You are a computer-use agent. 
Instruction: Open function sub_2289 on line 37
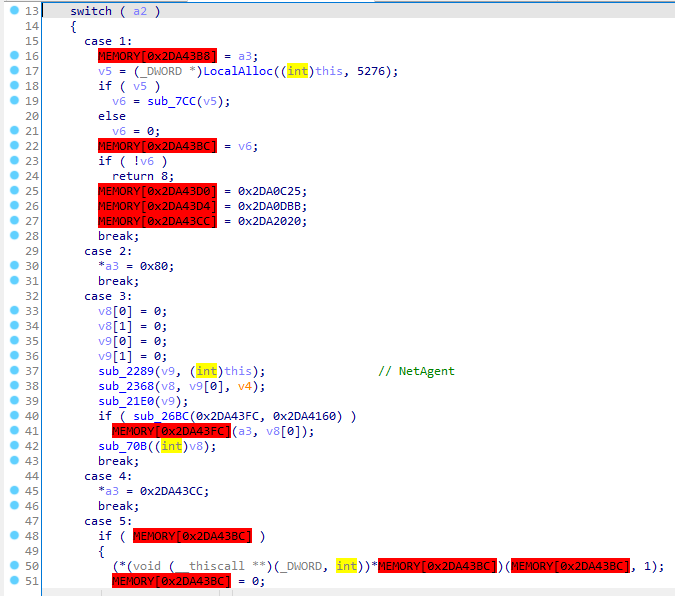pyautogui.click(x=126, y=371)
